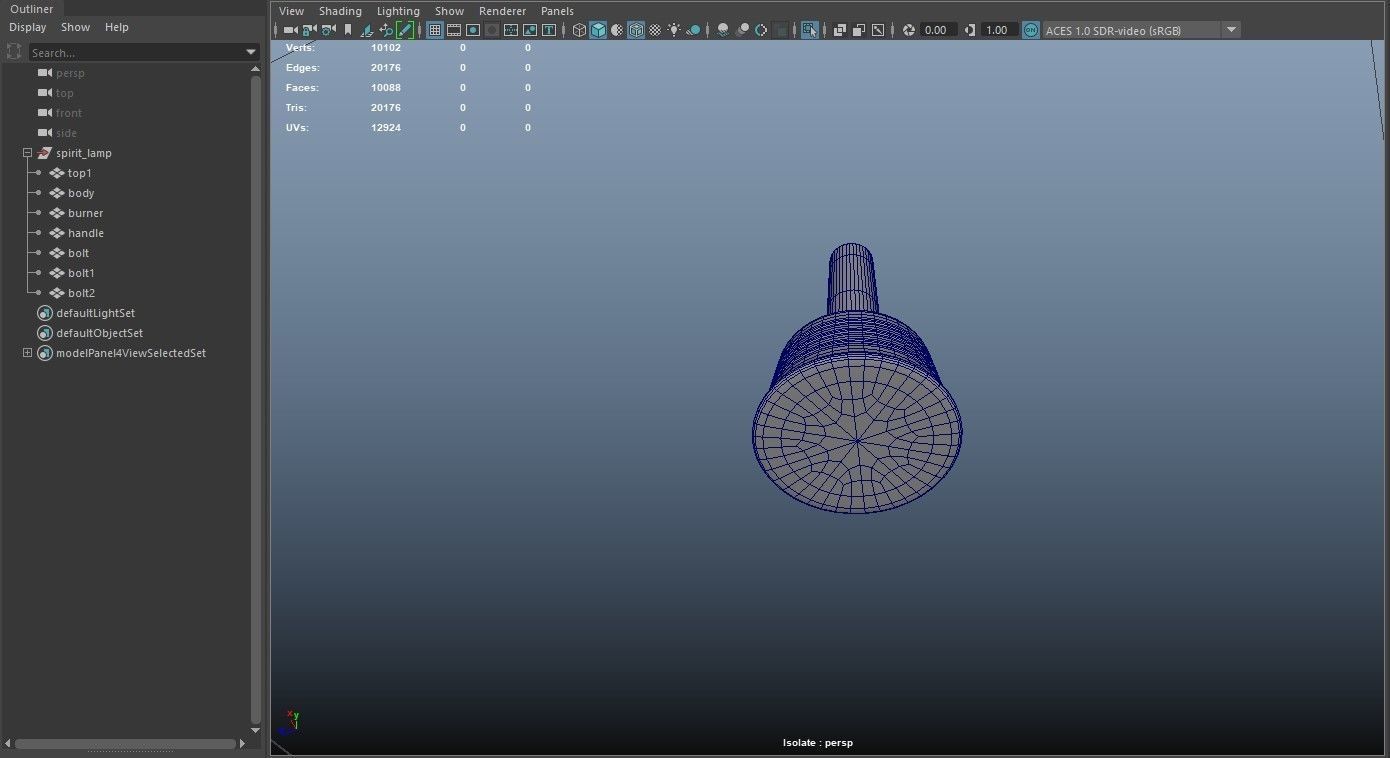Click the Field Chart icon
The height and width of the screenshot is (758, 1390).
pyautogui.click(x=511, y=30)
